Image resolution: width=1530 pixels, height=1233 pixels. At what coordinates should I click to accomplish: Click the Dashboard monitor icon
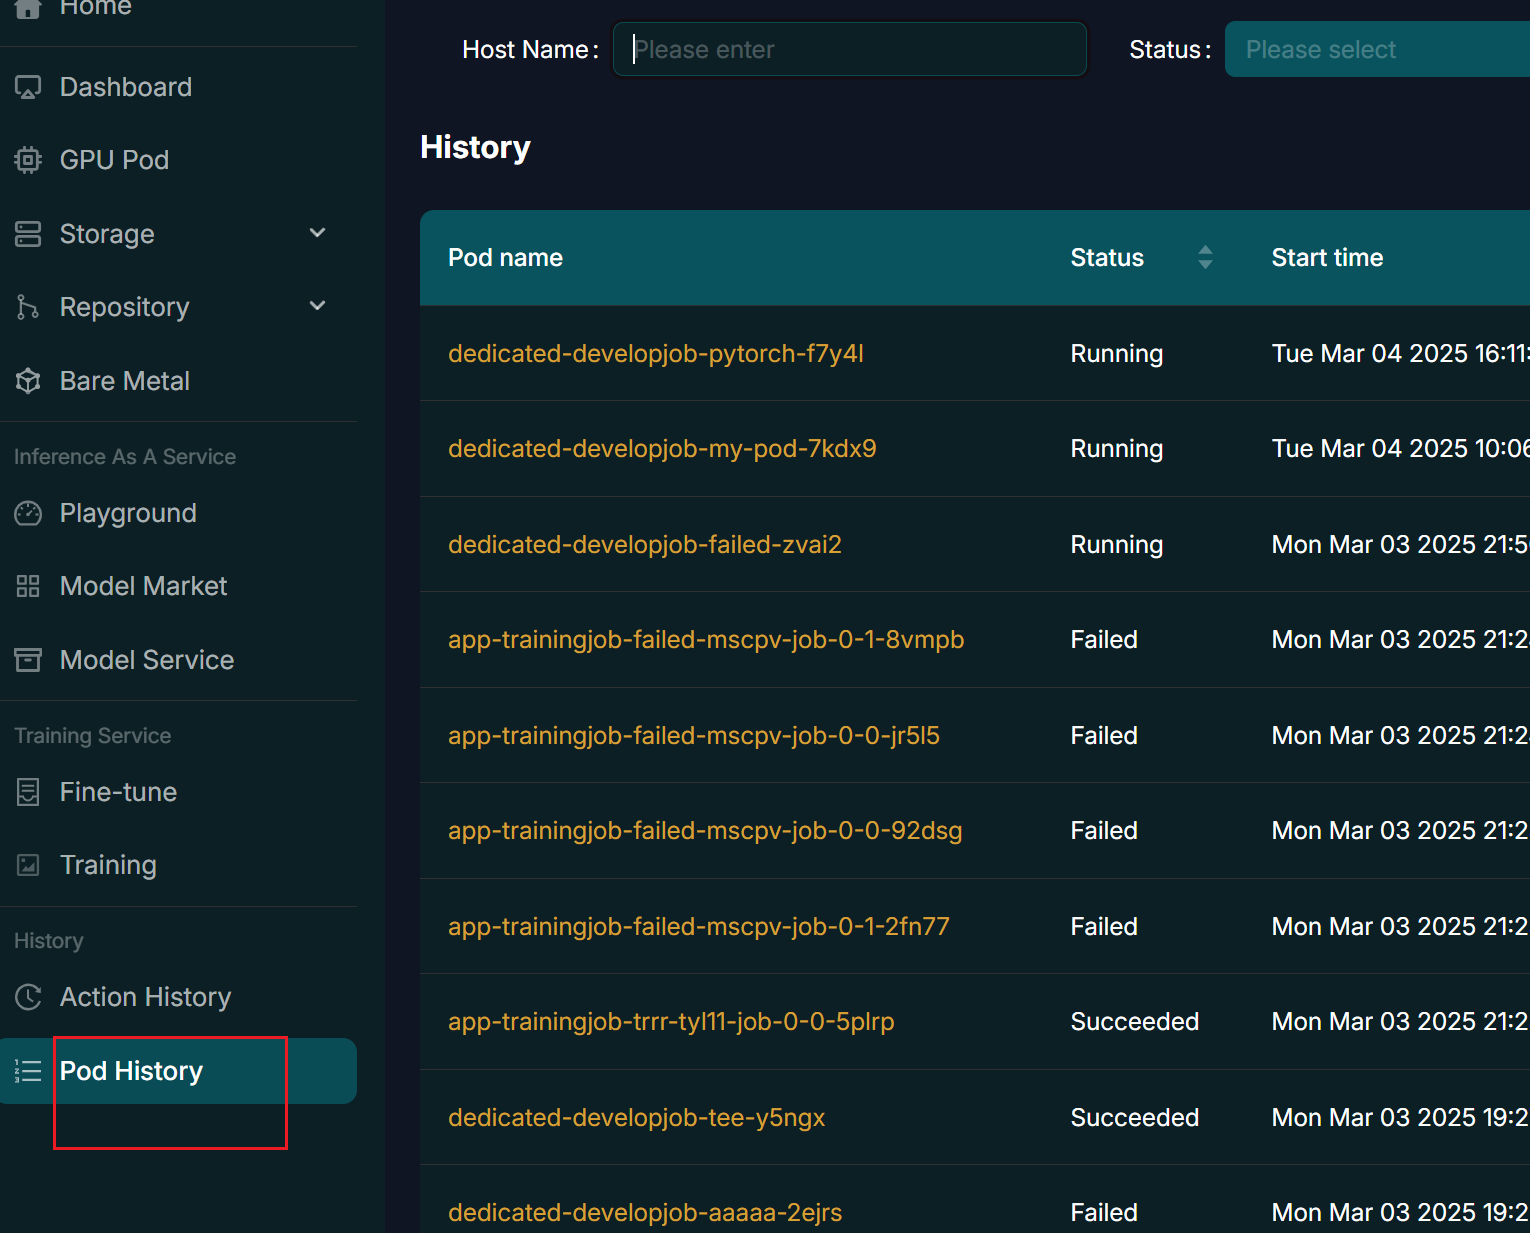pos(28,88)
